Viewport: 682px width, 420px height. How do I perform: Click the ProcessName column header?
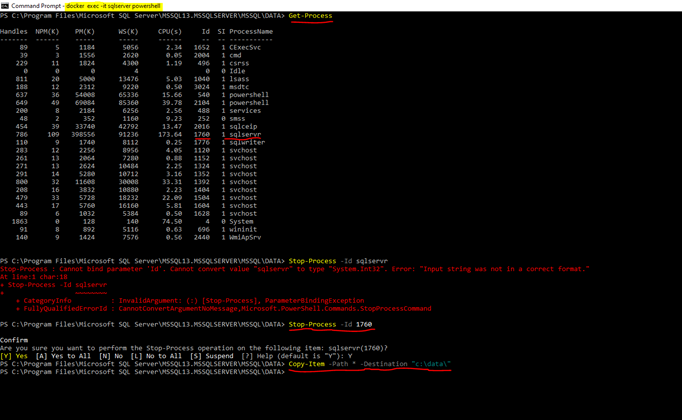coord(251,31)
